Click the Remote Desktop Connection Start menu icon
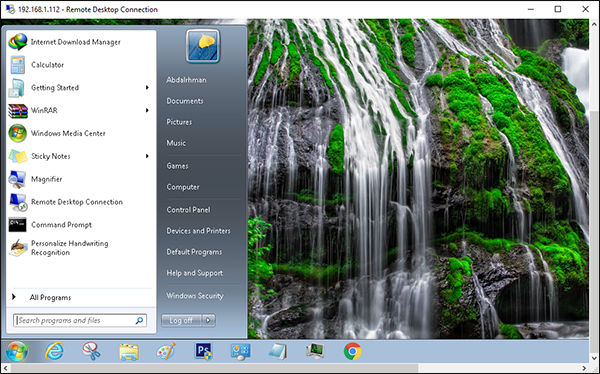This screenshot has height=374, width=600. click(x=18, y=202)
